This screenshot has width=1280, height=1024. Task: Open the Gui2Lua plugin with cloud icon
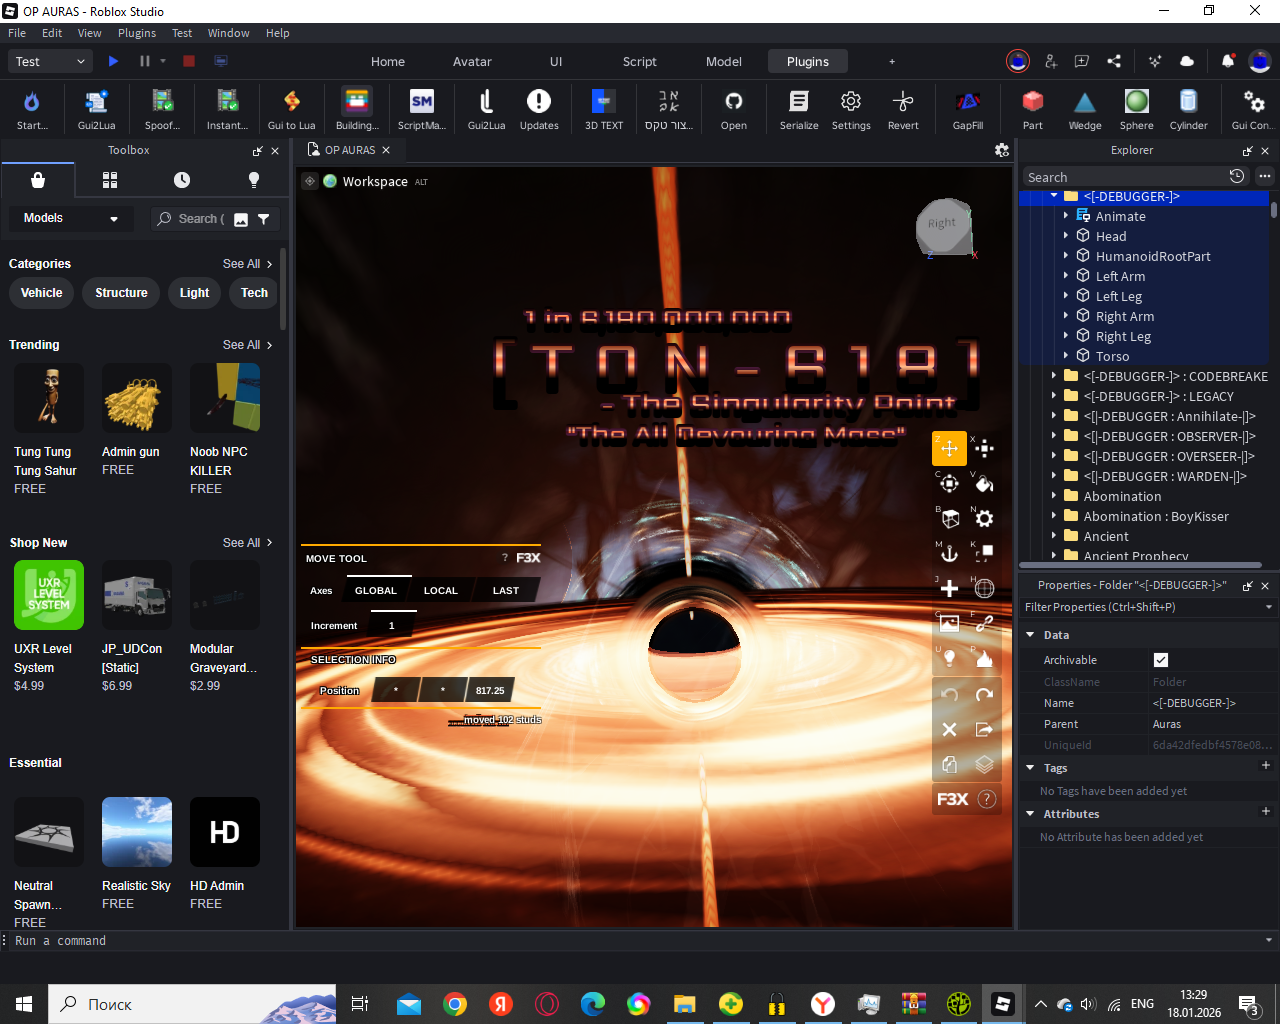click(x=96, y=109)
